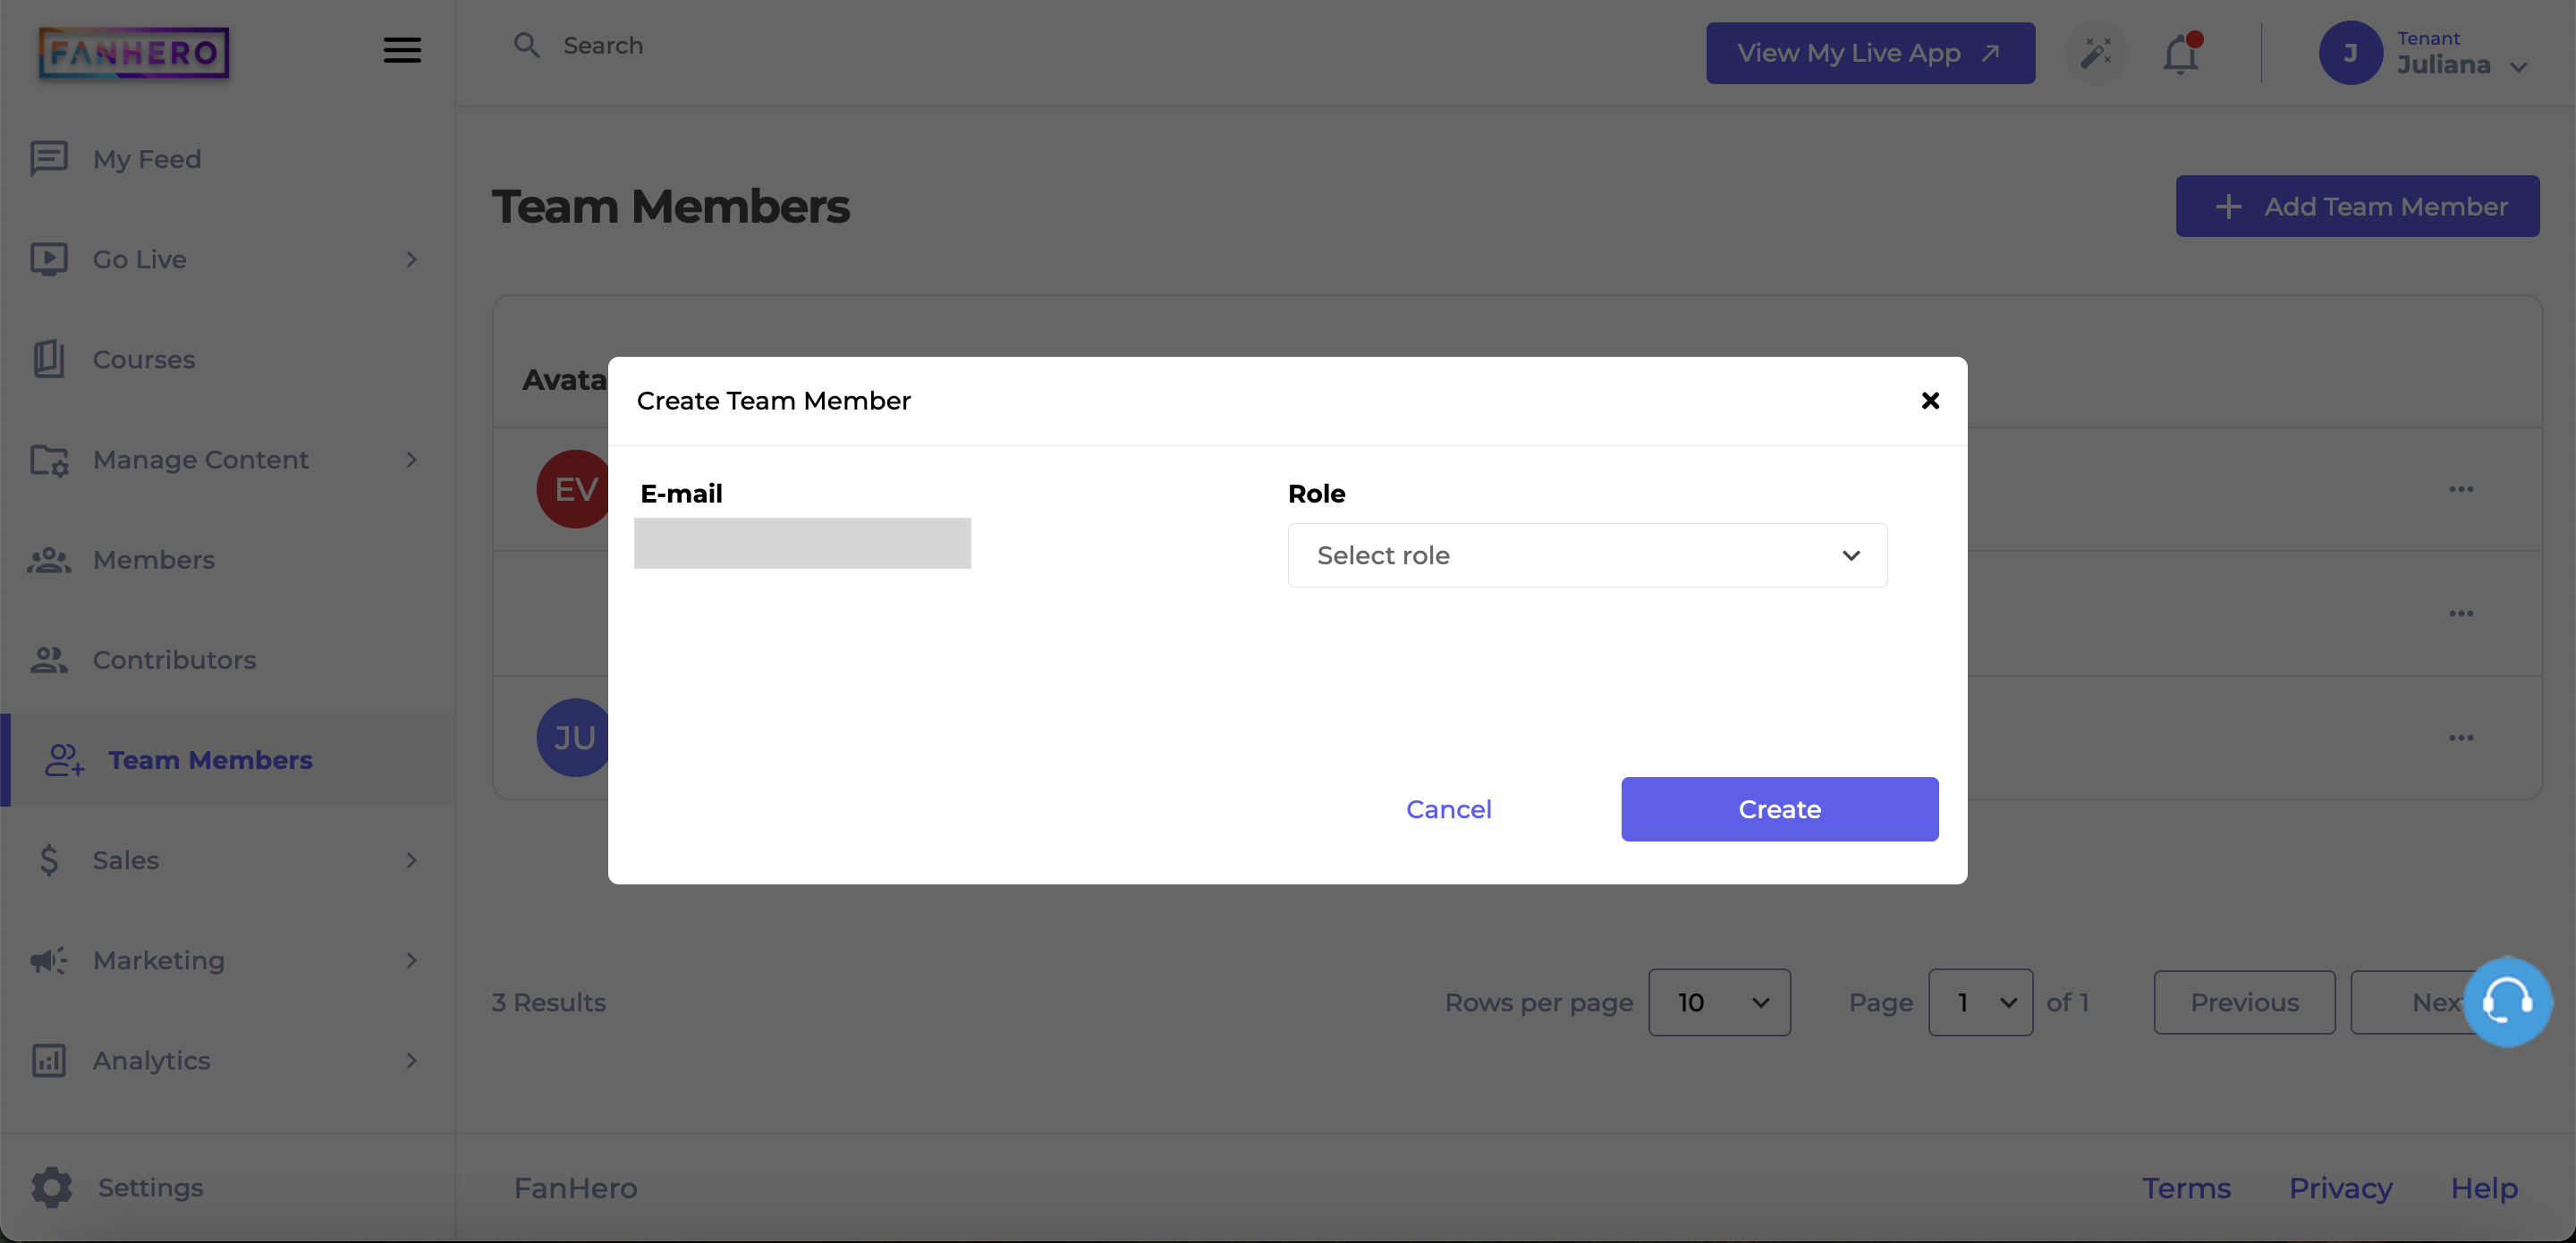Open the Privacy footer link
The height and width of the screenshot is (1243, 2576).
pos(2340,1188)
